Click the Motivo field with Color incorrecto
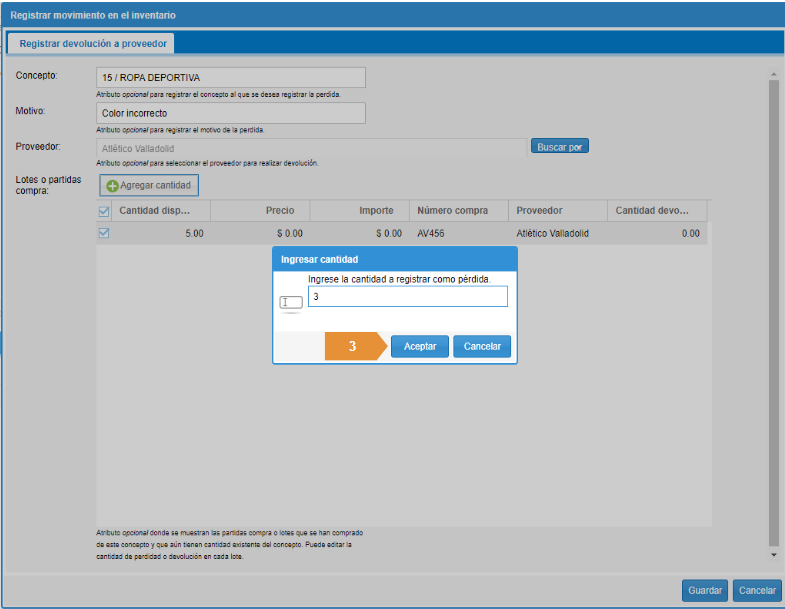This screenshot has width=785, height=609. 231,113
